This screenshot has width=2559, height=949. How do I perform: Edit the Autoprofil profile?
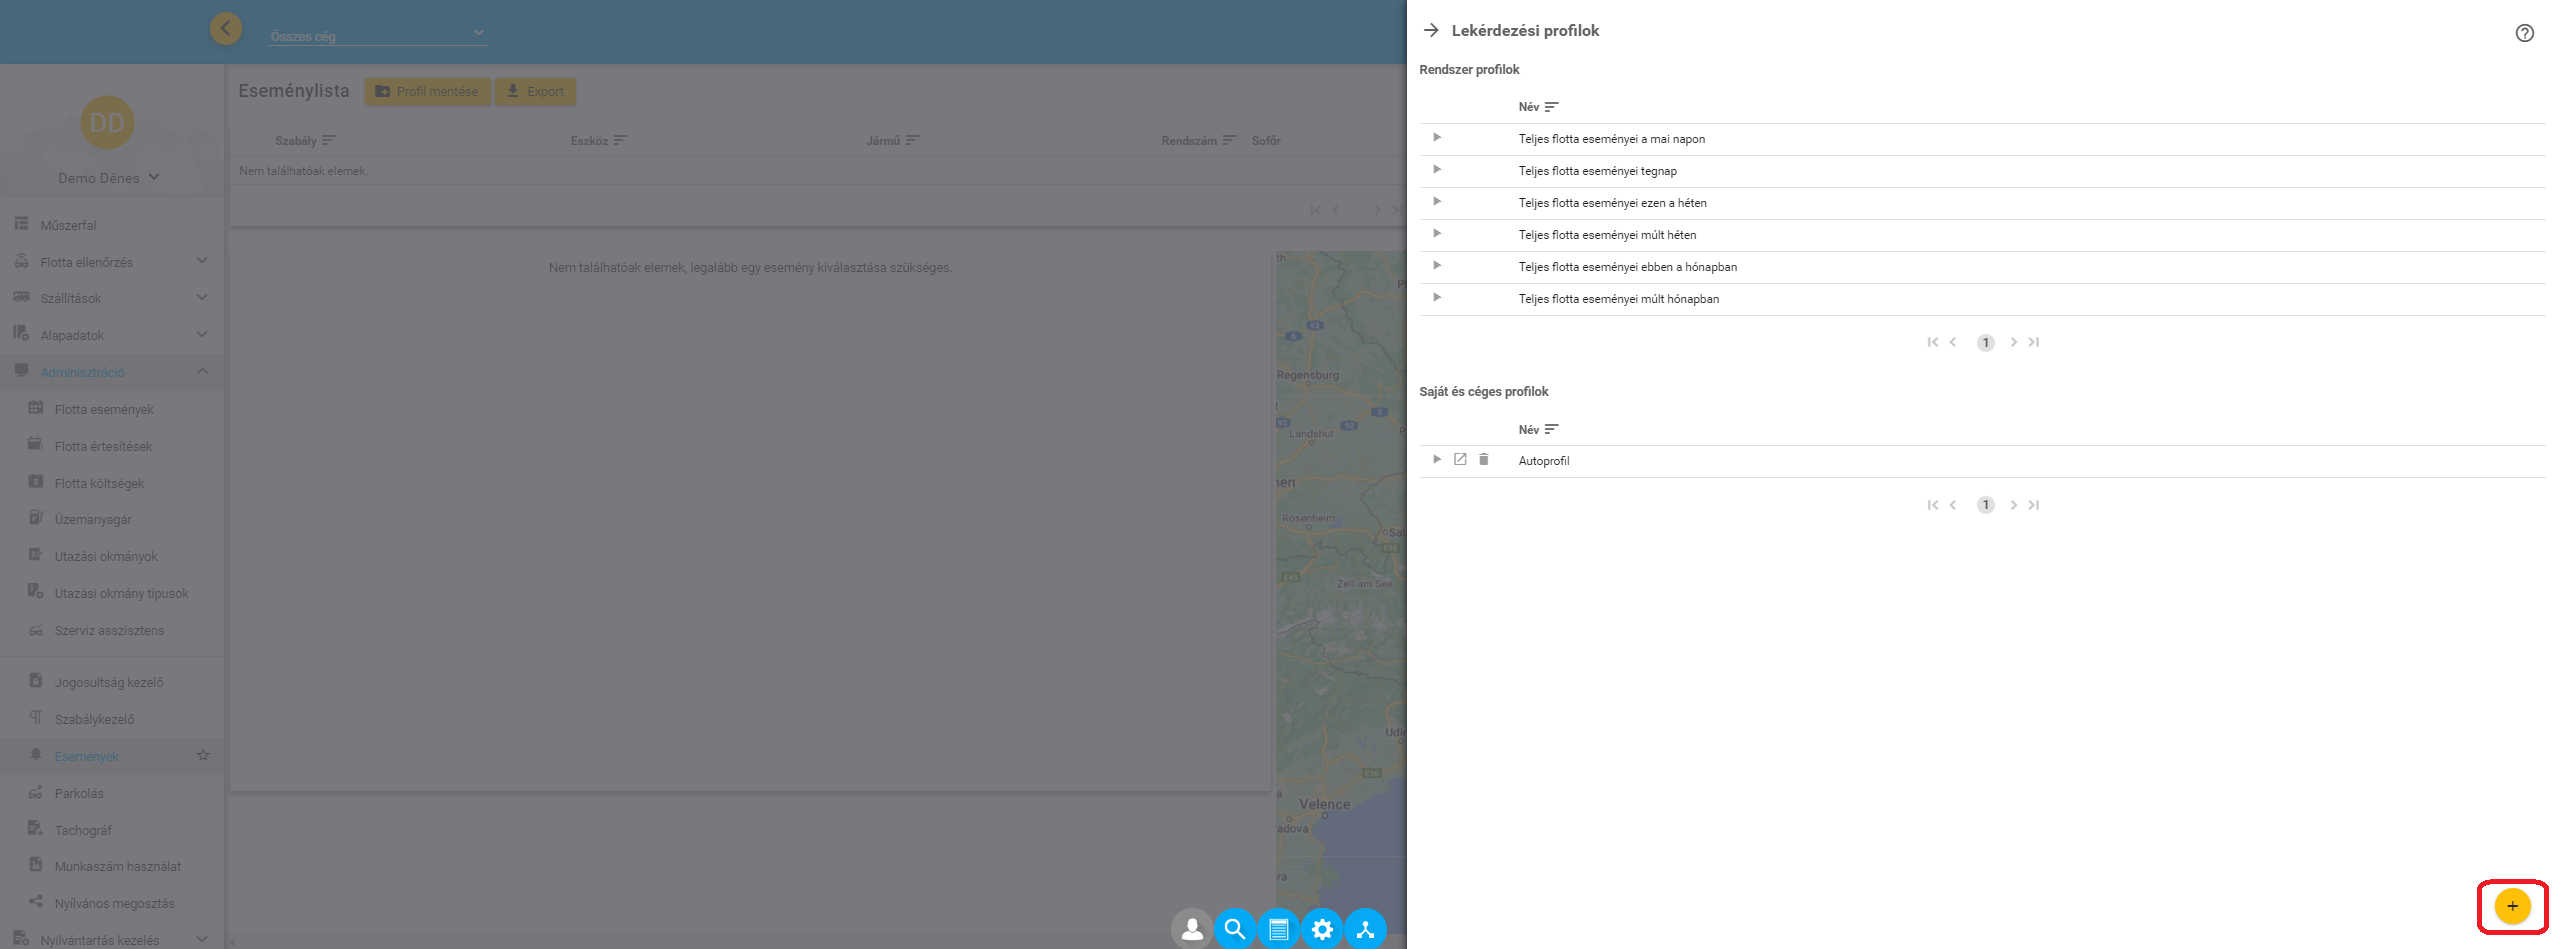[x=1460, y=460]
